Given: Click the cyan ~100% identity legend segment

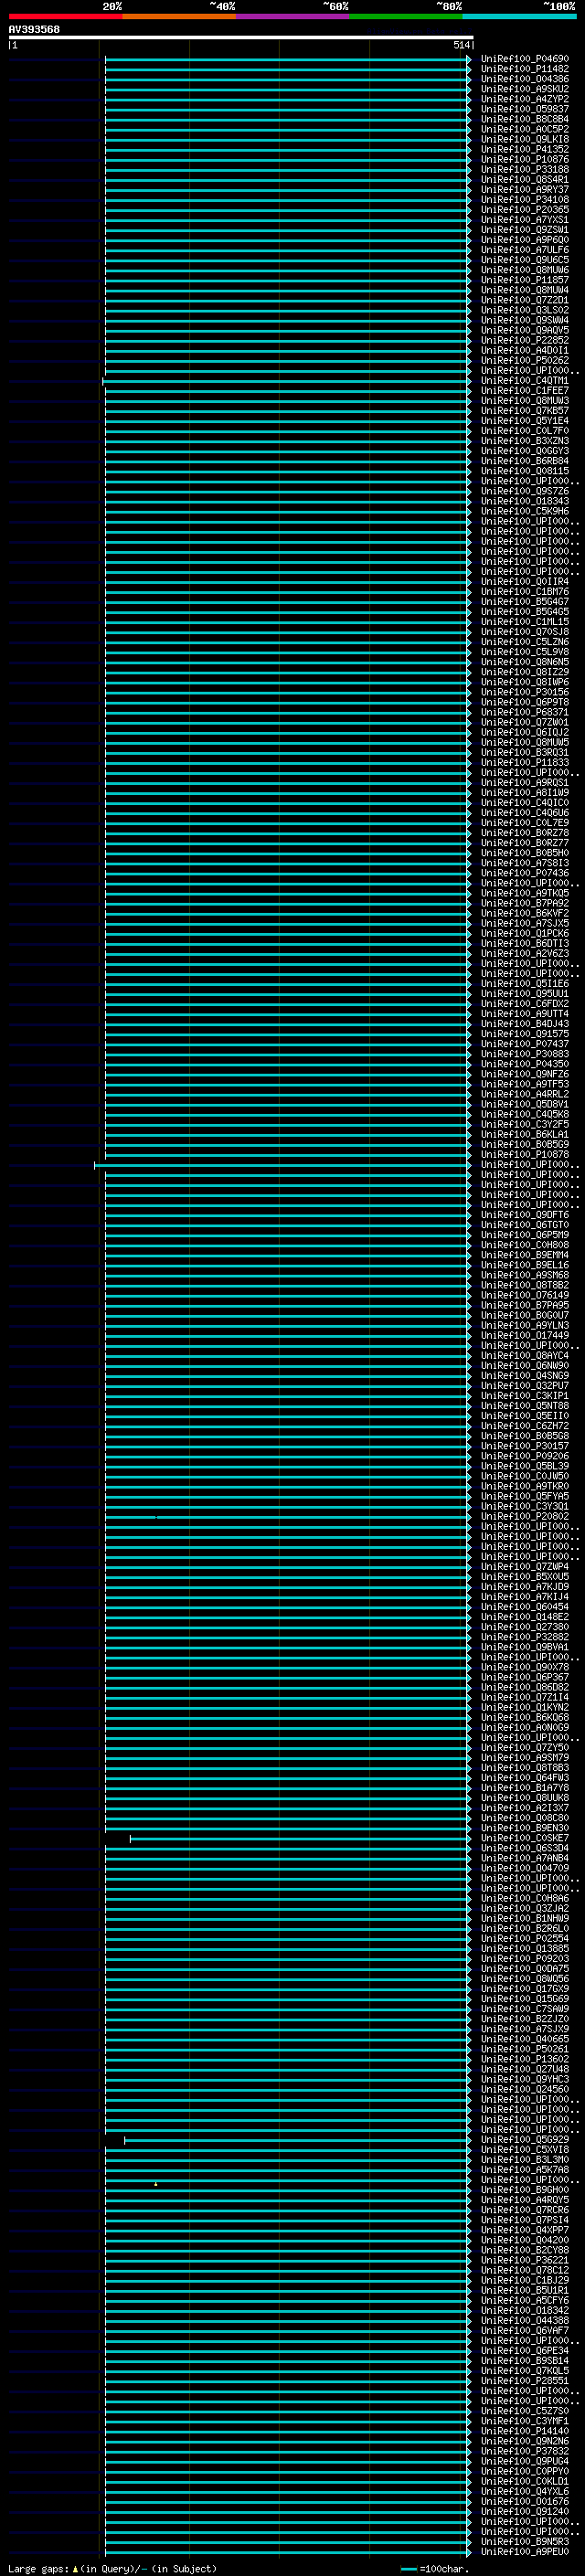Looking at the screenshot, I should [519, 16].
